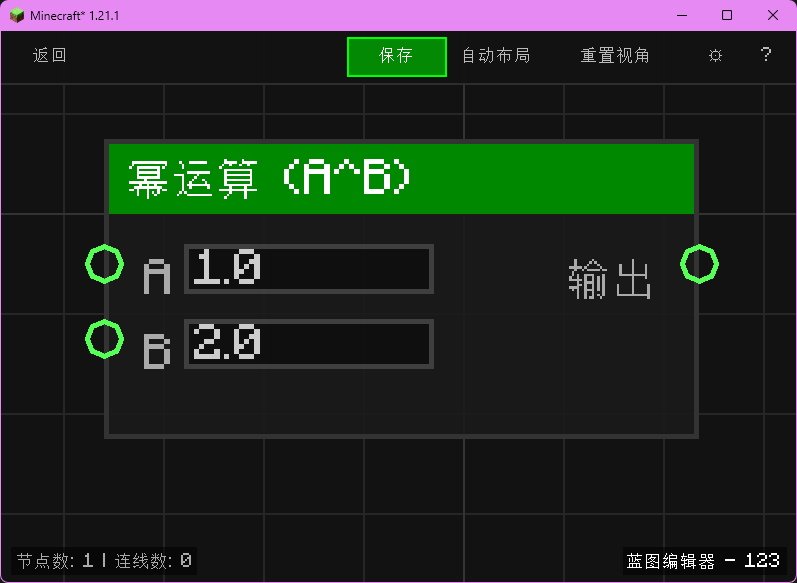Close the Minecraft window
797x583 pixels.
(x=773, y=15)
